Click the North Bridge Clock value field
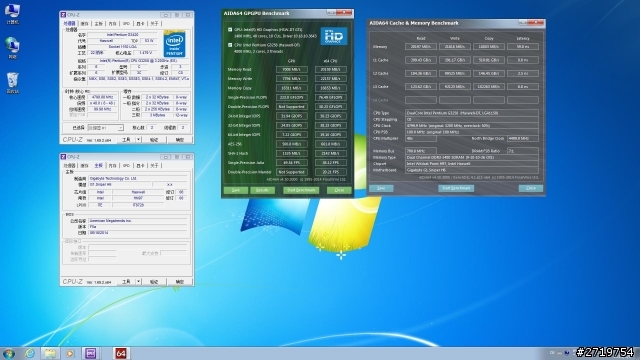The height and width of the screenshot is (360, 640). click(523, 138)
